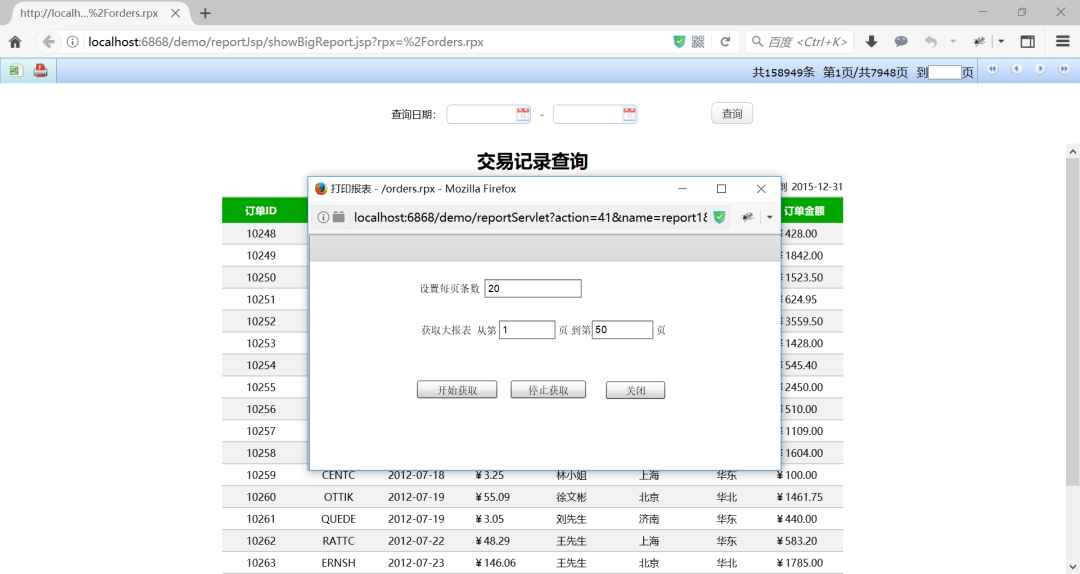This screenshot has width=1080, height=574.
Task: Open end date calendar picker
Action: [x=629, y=114]
